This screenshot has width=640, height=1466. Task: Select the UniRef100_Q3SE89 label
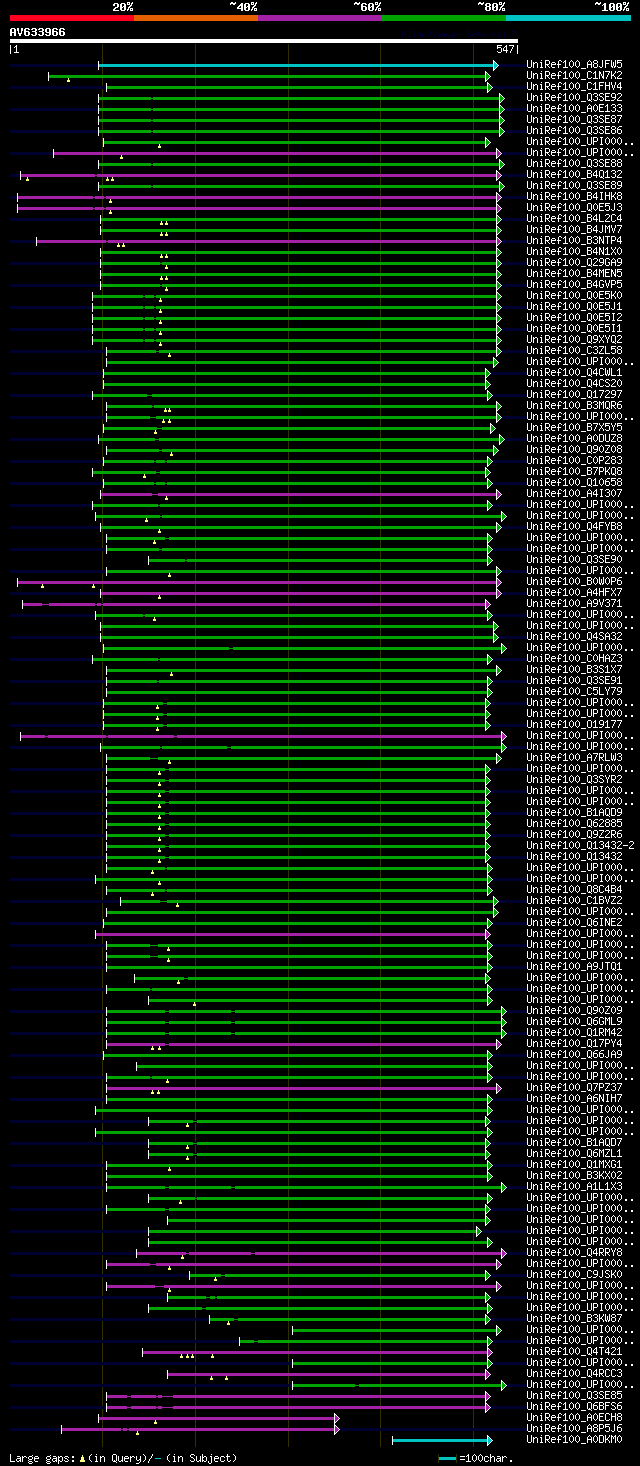coord(574,186)
